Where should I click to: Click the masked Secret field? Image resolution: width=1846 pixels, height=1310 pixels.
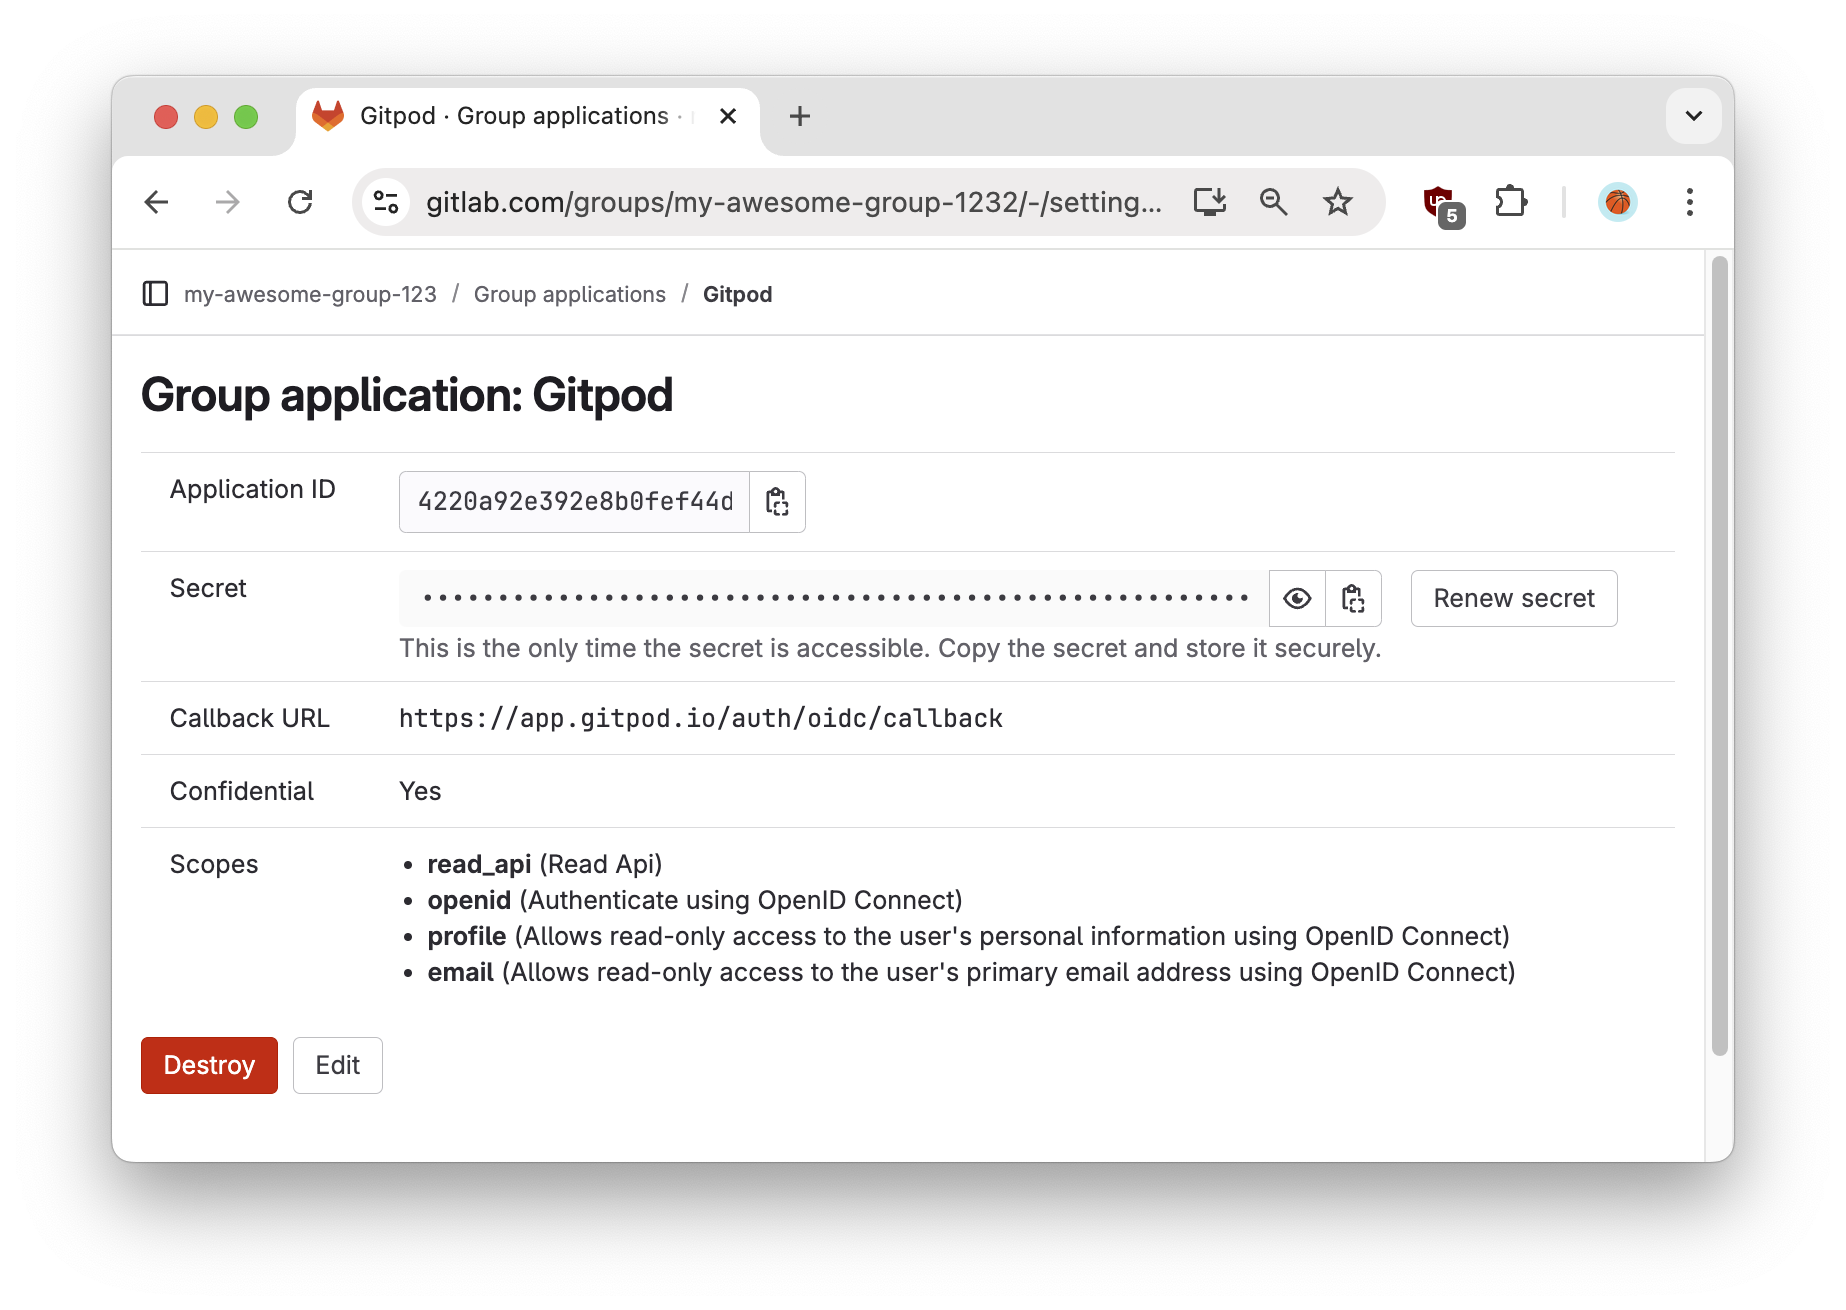pyautogui.click(x=834, y=599)
